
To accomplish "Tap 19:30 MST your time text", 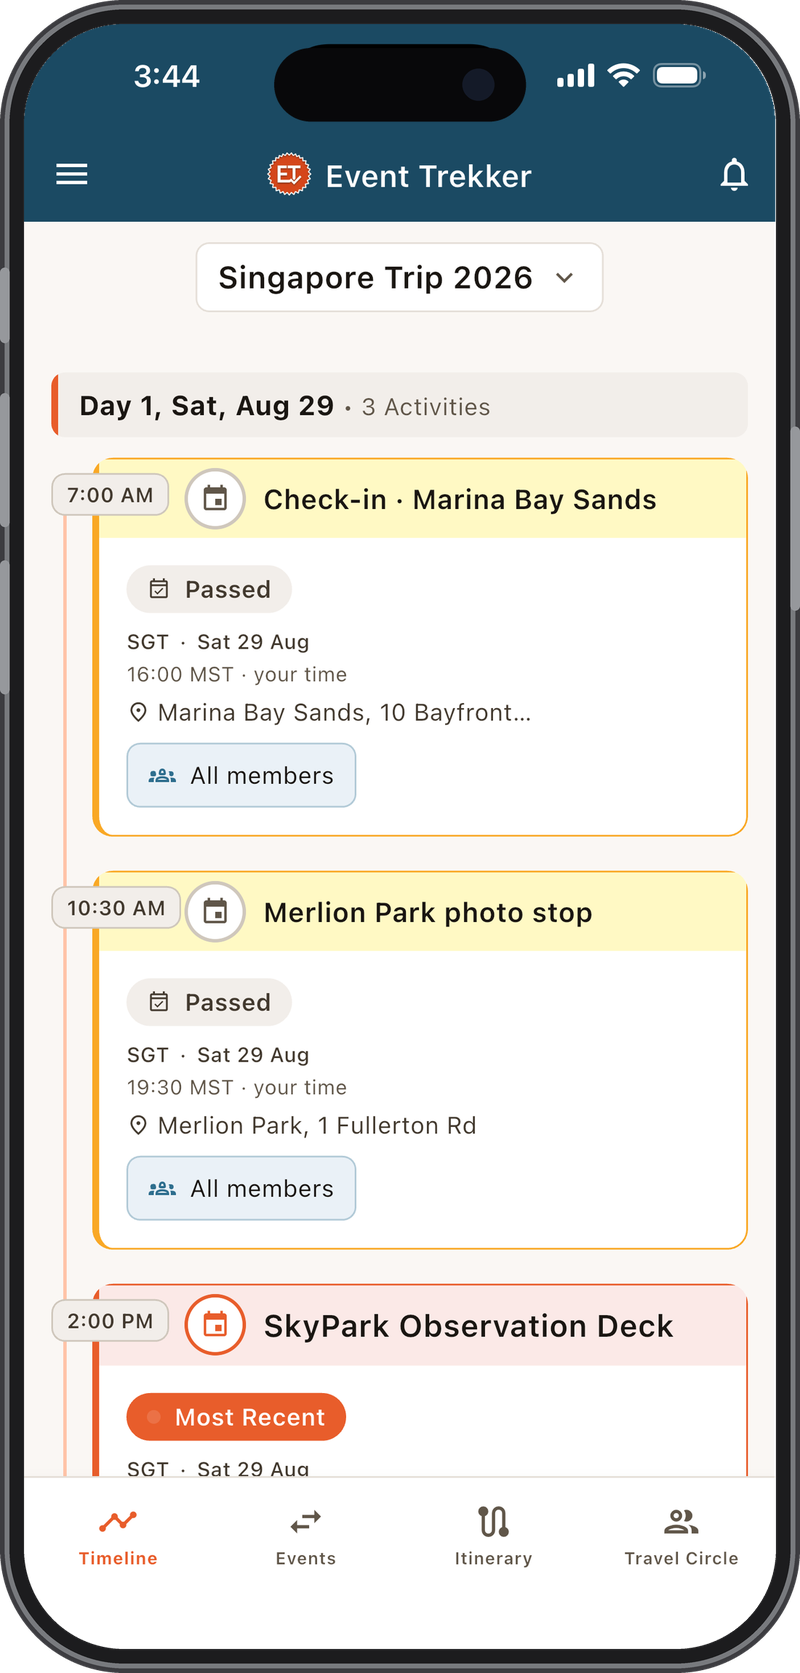I will (x=237, y=1087).
